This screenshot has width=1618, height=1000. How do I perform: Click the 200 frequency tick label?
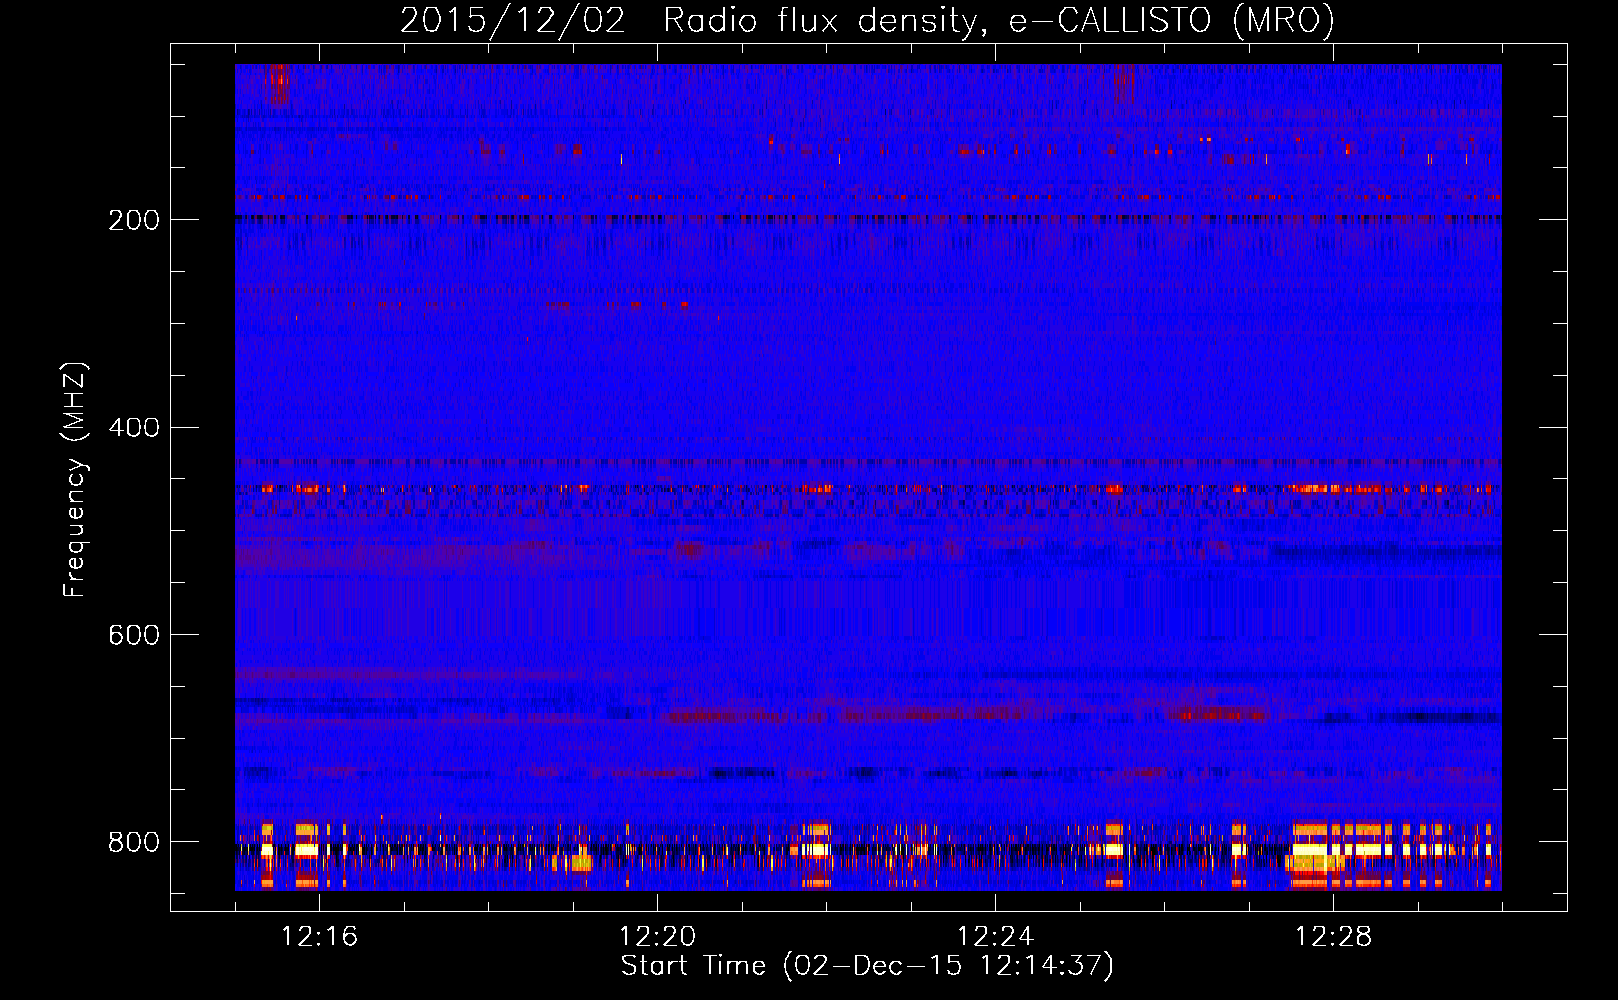click(x=133, y=220)
